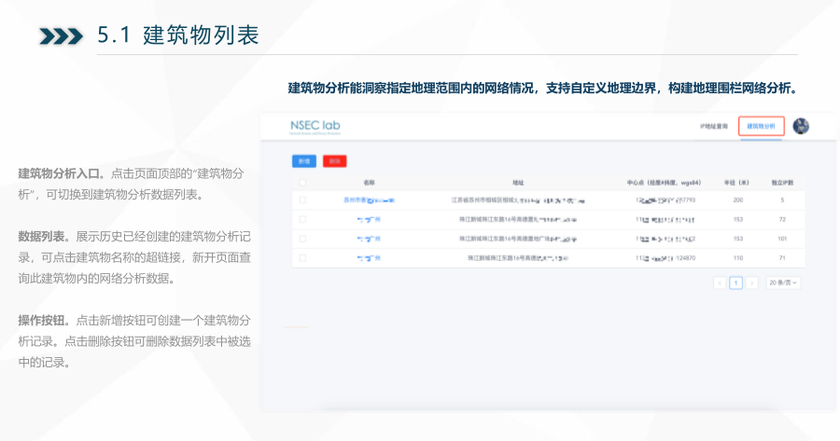840x441 pixels.
Task: Click the IP count value 5
Action: (782, 200)
